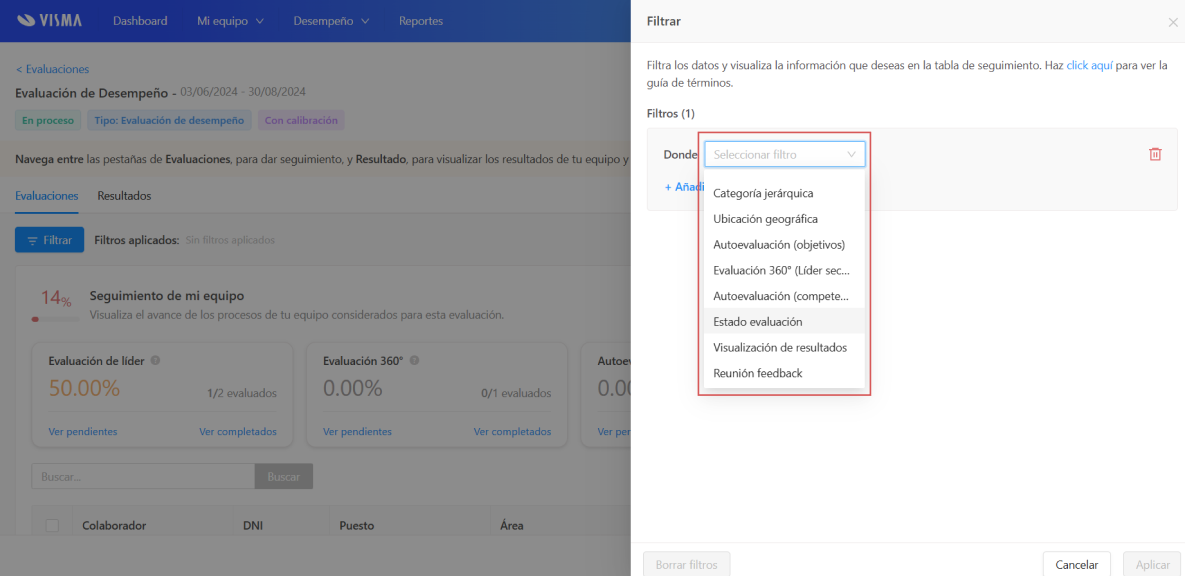Screen dimensions: 1185x576
Task: Click the Área column header
Action: point(512,525)
